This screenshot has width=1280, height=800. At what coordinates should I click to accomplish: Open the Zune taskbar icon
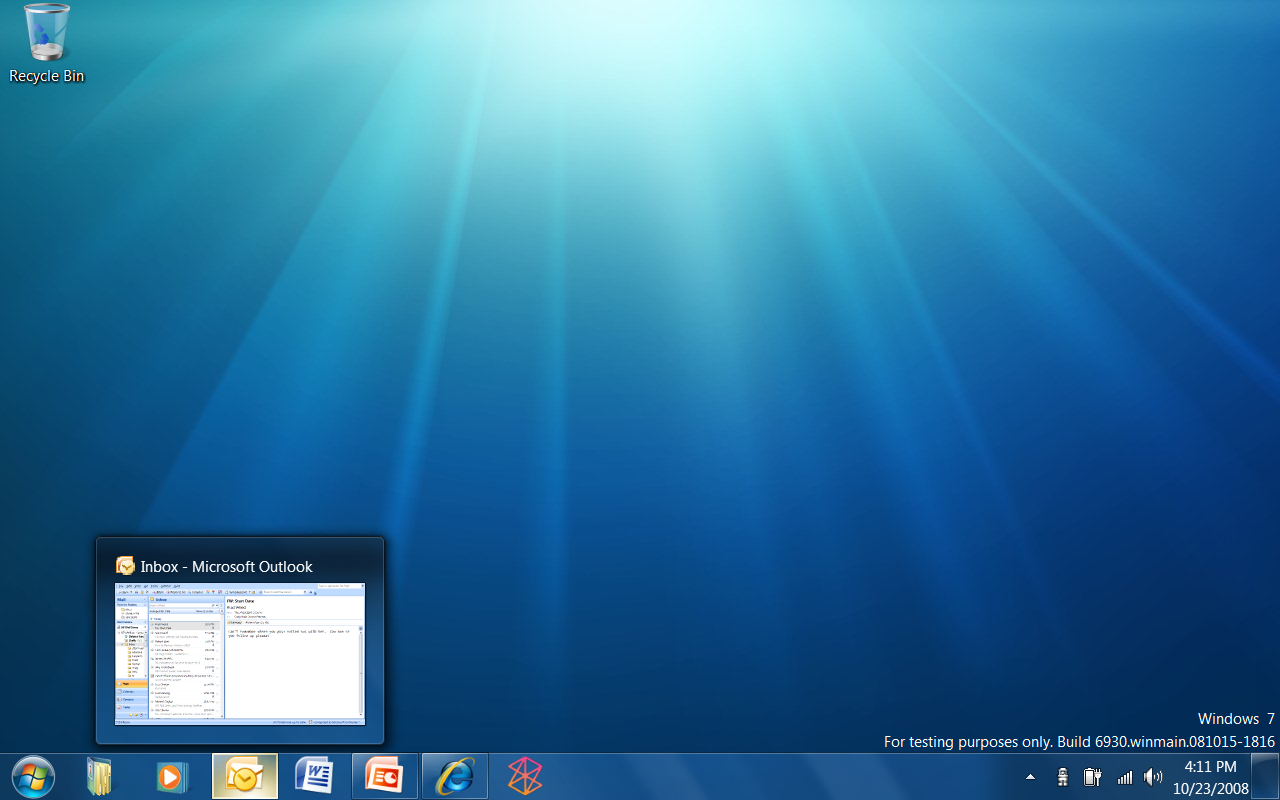click(525, 776)
